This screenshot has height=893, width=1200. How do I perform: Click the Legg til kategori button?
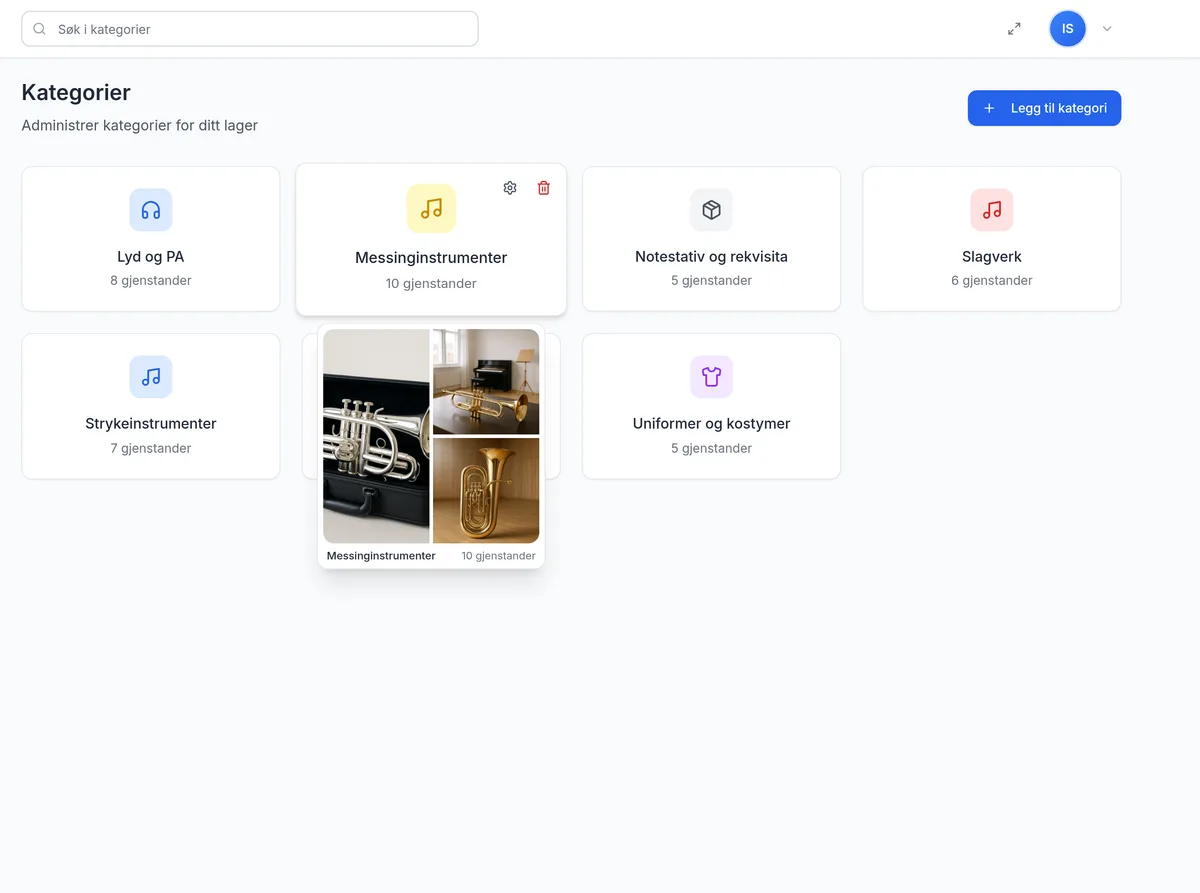click(1044, 108)
